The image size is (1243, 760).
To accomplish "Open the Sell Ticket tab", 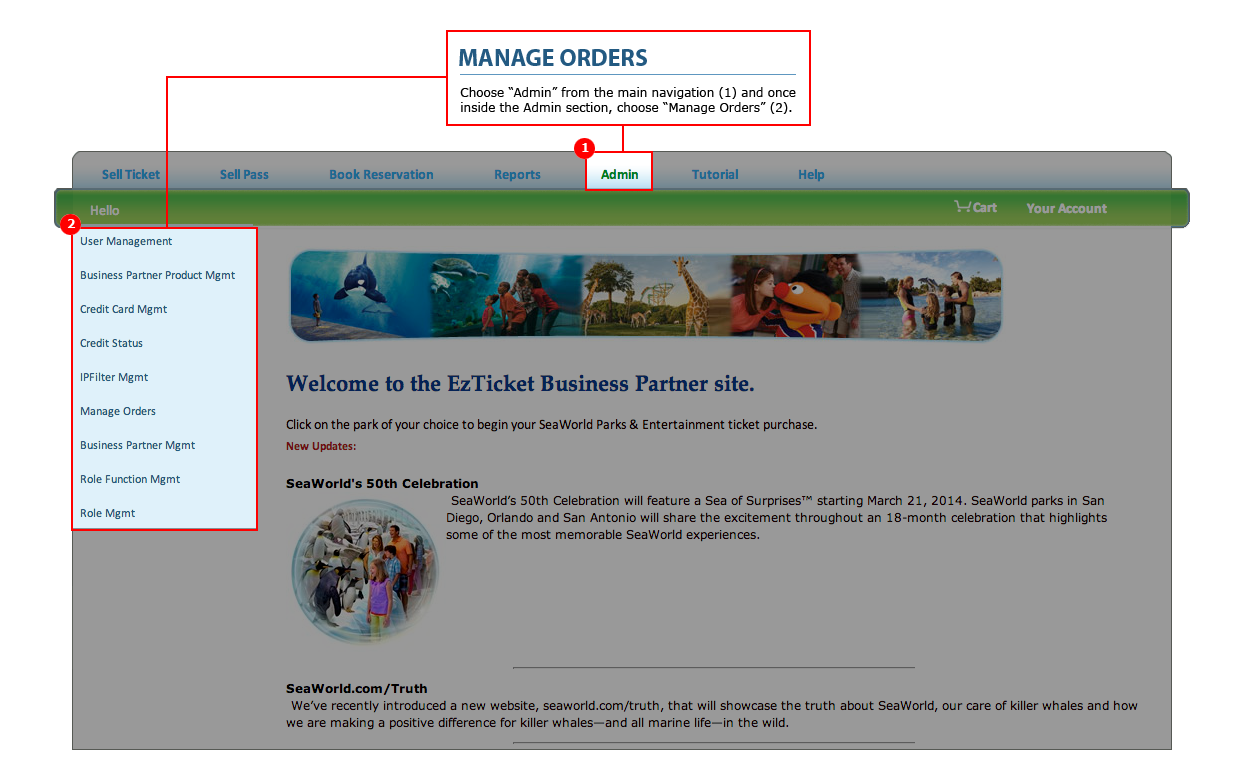I will tap(131, 175).
